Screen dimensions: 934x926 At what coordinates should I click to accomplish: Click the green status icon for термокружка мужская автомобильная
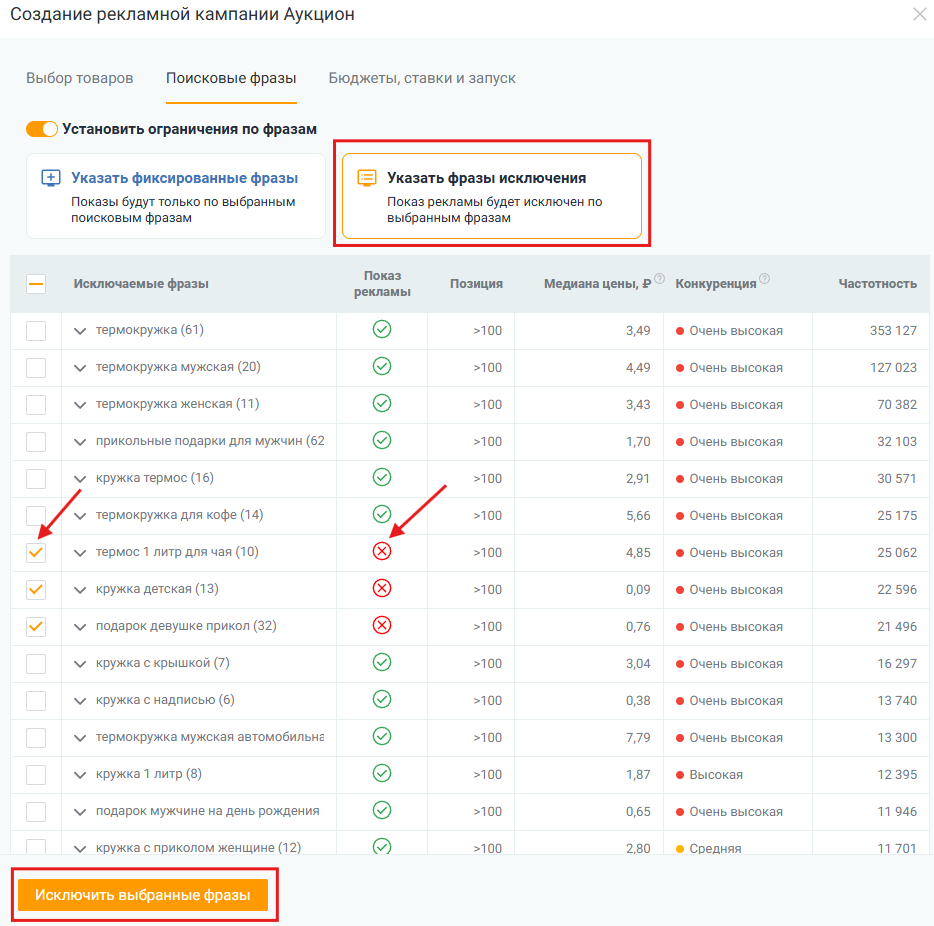(382, 736)
